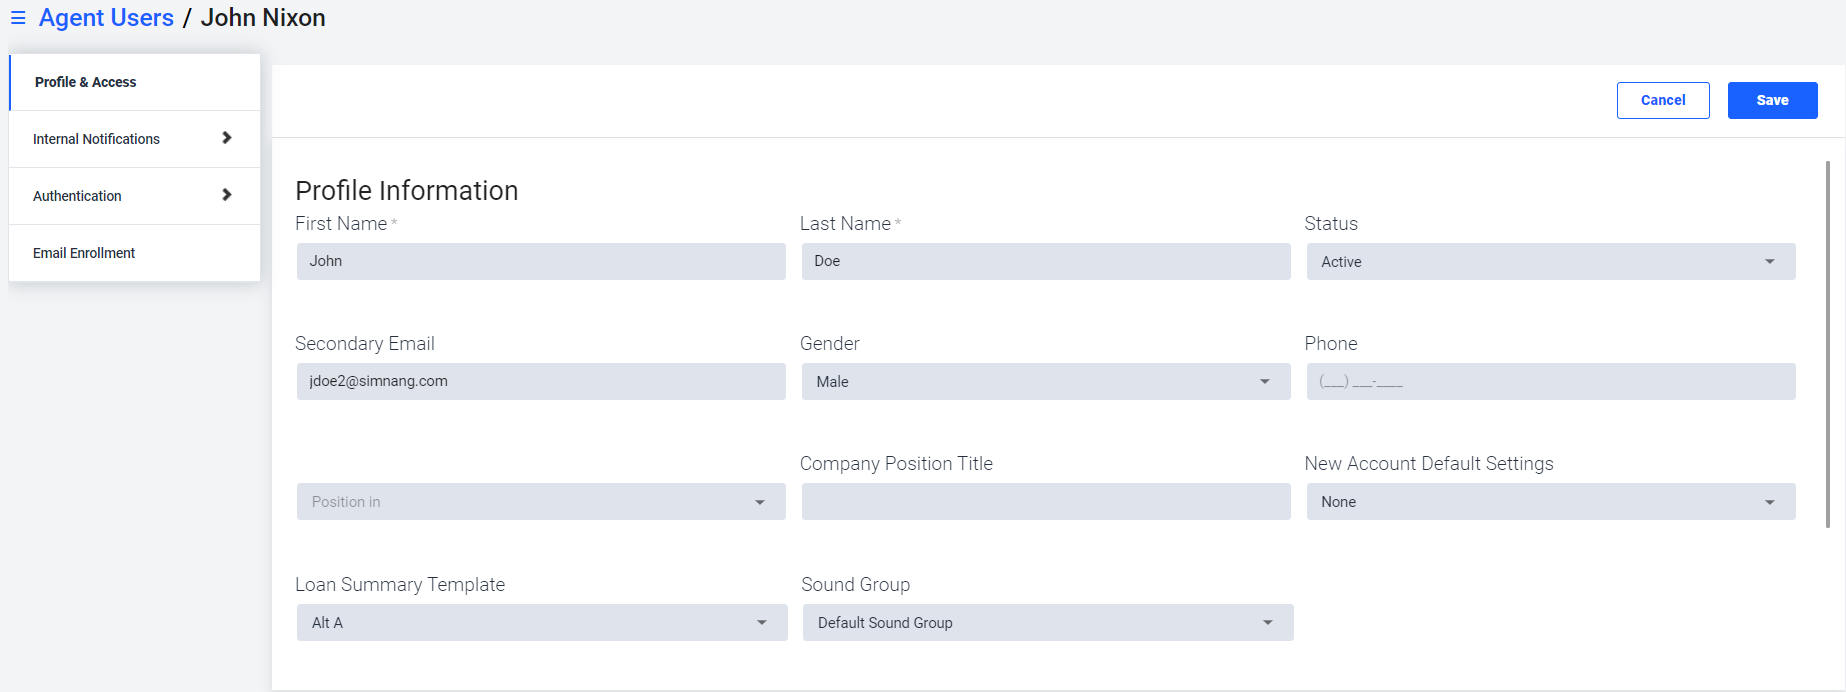Select the Profile & Access tab
Image resolution: width=1846 pixels, height=692 pixels.
134,82
